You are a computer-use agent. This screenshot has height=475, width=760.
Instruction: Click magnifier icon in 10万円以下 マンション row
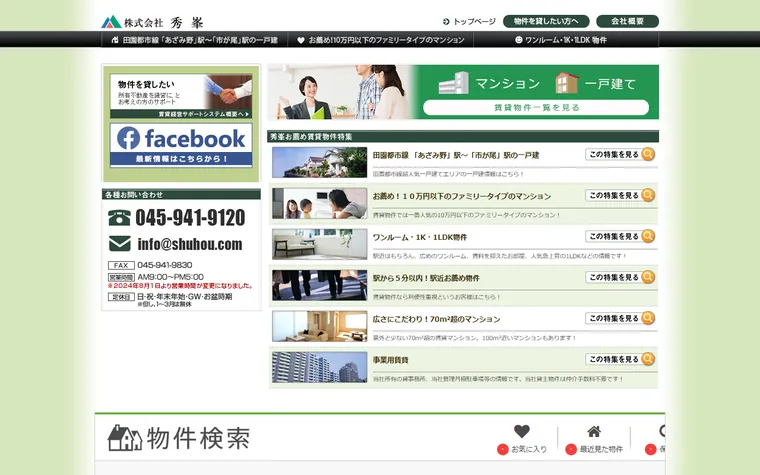[x=648, y=195]
